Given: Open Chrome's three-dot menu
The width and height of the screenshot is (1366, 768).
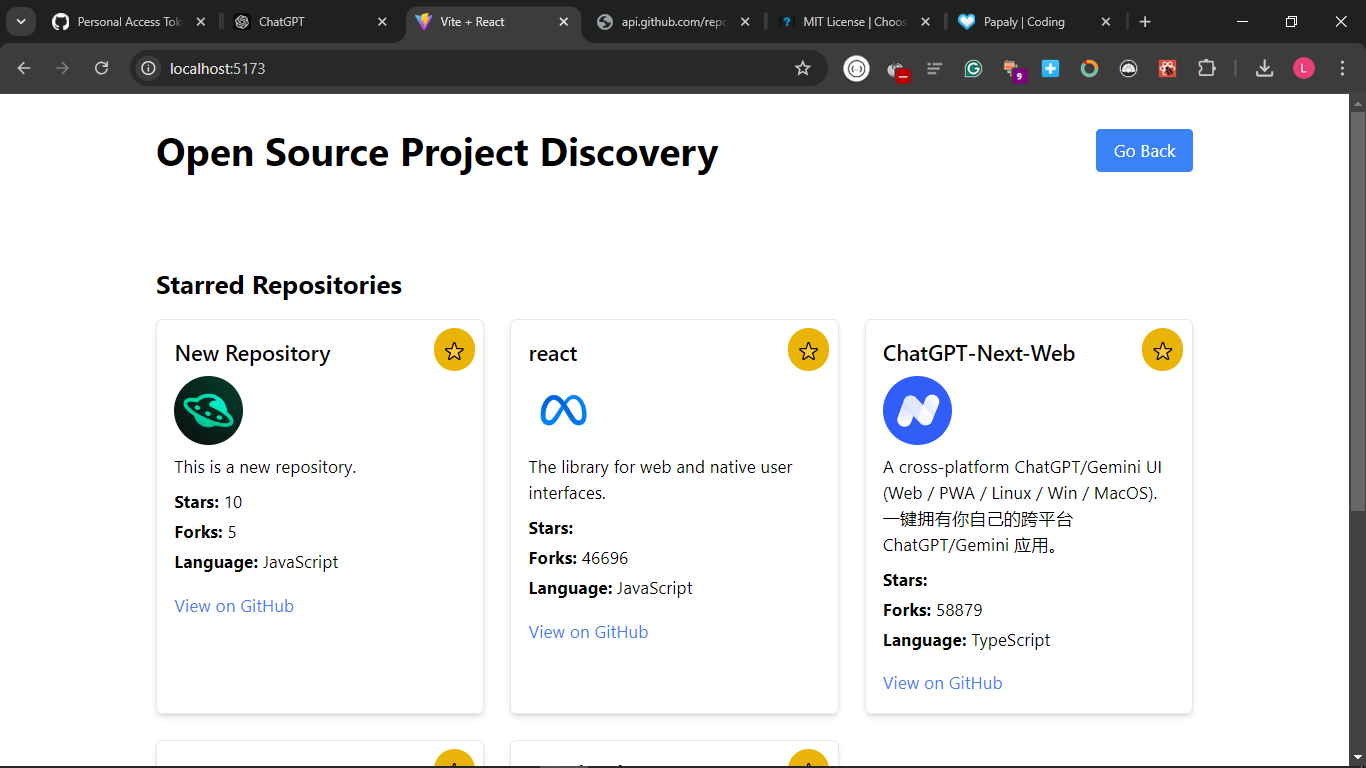Looking at the screenshot, I should 1342,68.
